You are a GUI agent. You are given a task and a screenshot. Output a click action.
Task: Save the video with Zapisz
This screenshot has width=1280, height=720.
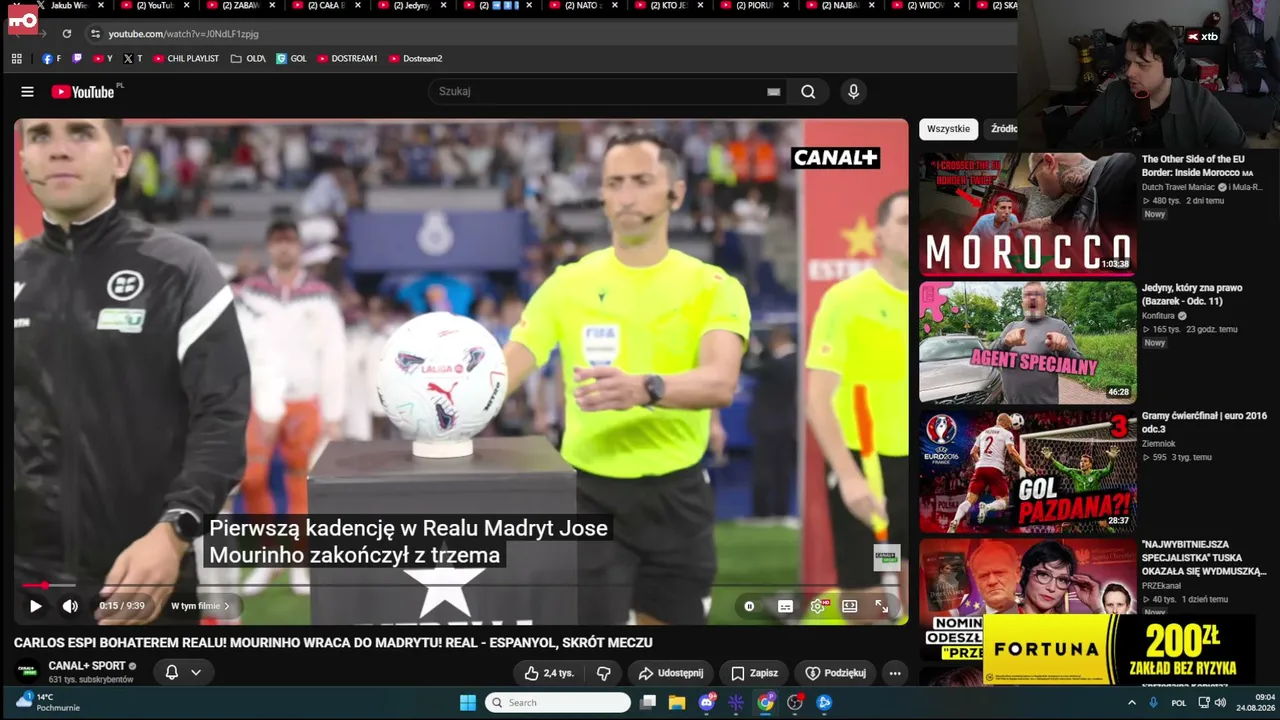[754, 673]
